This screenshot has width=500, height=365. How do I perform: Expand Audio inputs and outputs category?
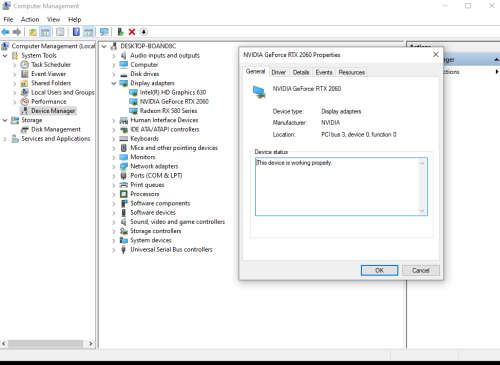pyautogui.click(x=114, y=56)
